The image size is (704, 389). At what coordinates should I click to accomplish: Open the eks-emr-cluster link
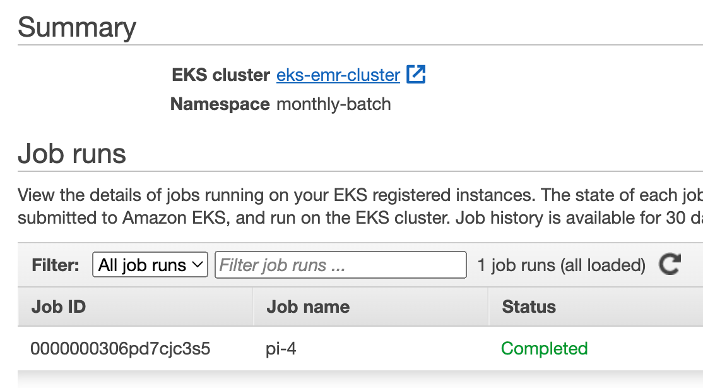[338, 75]
